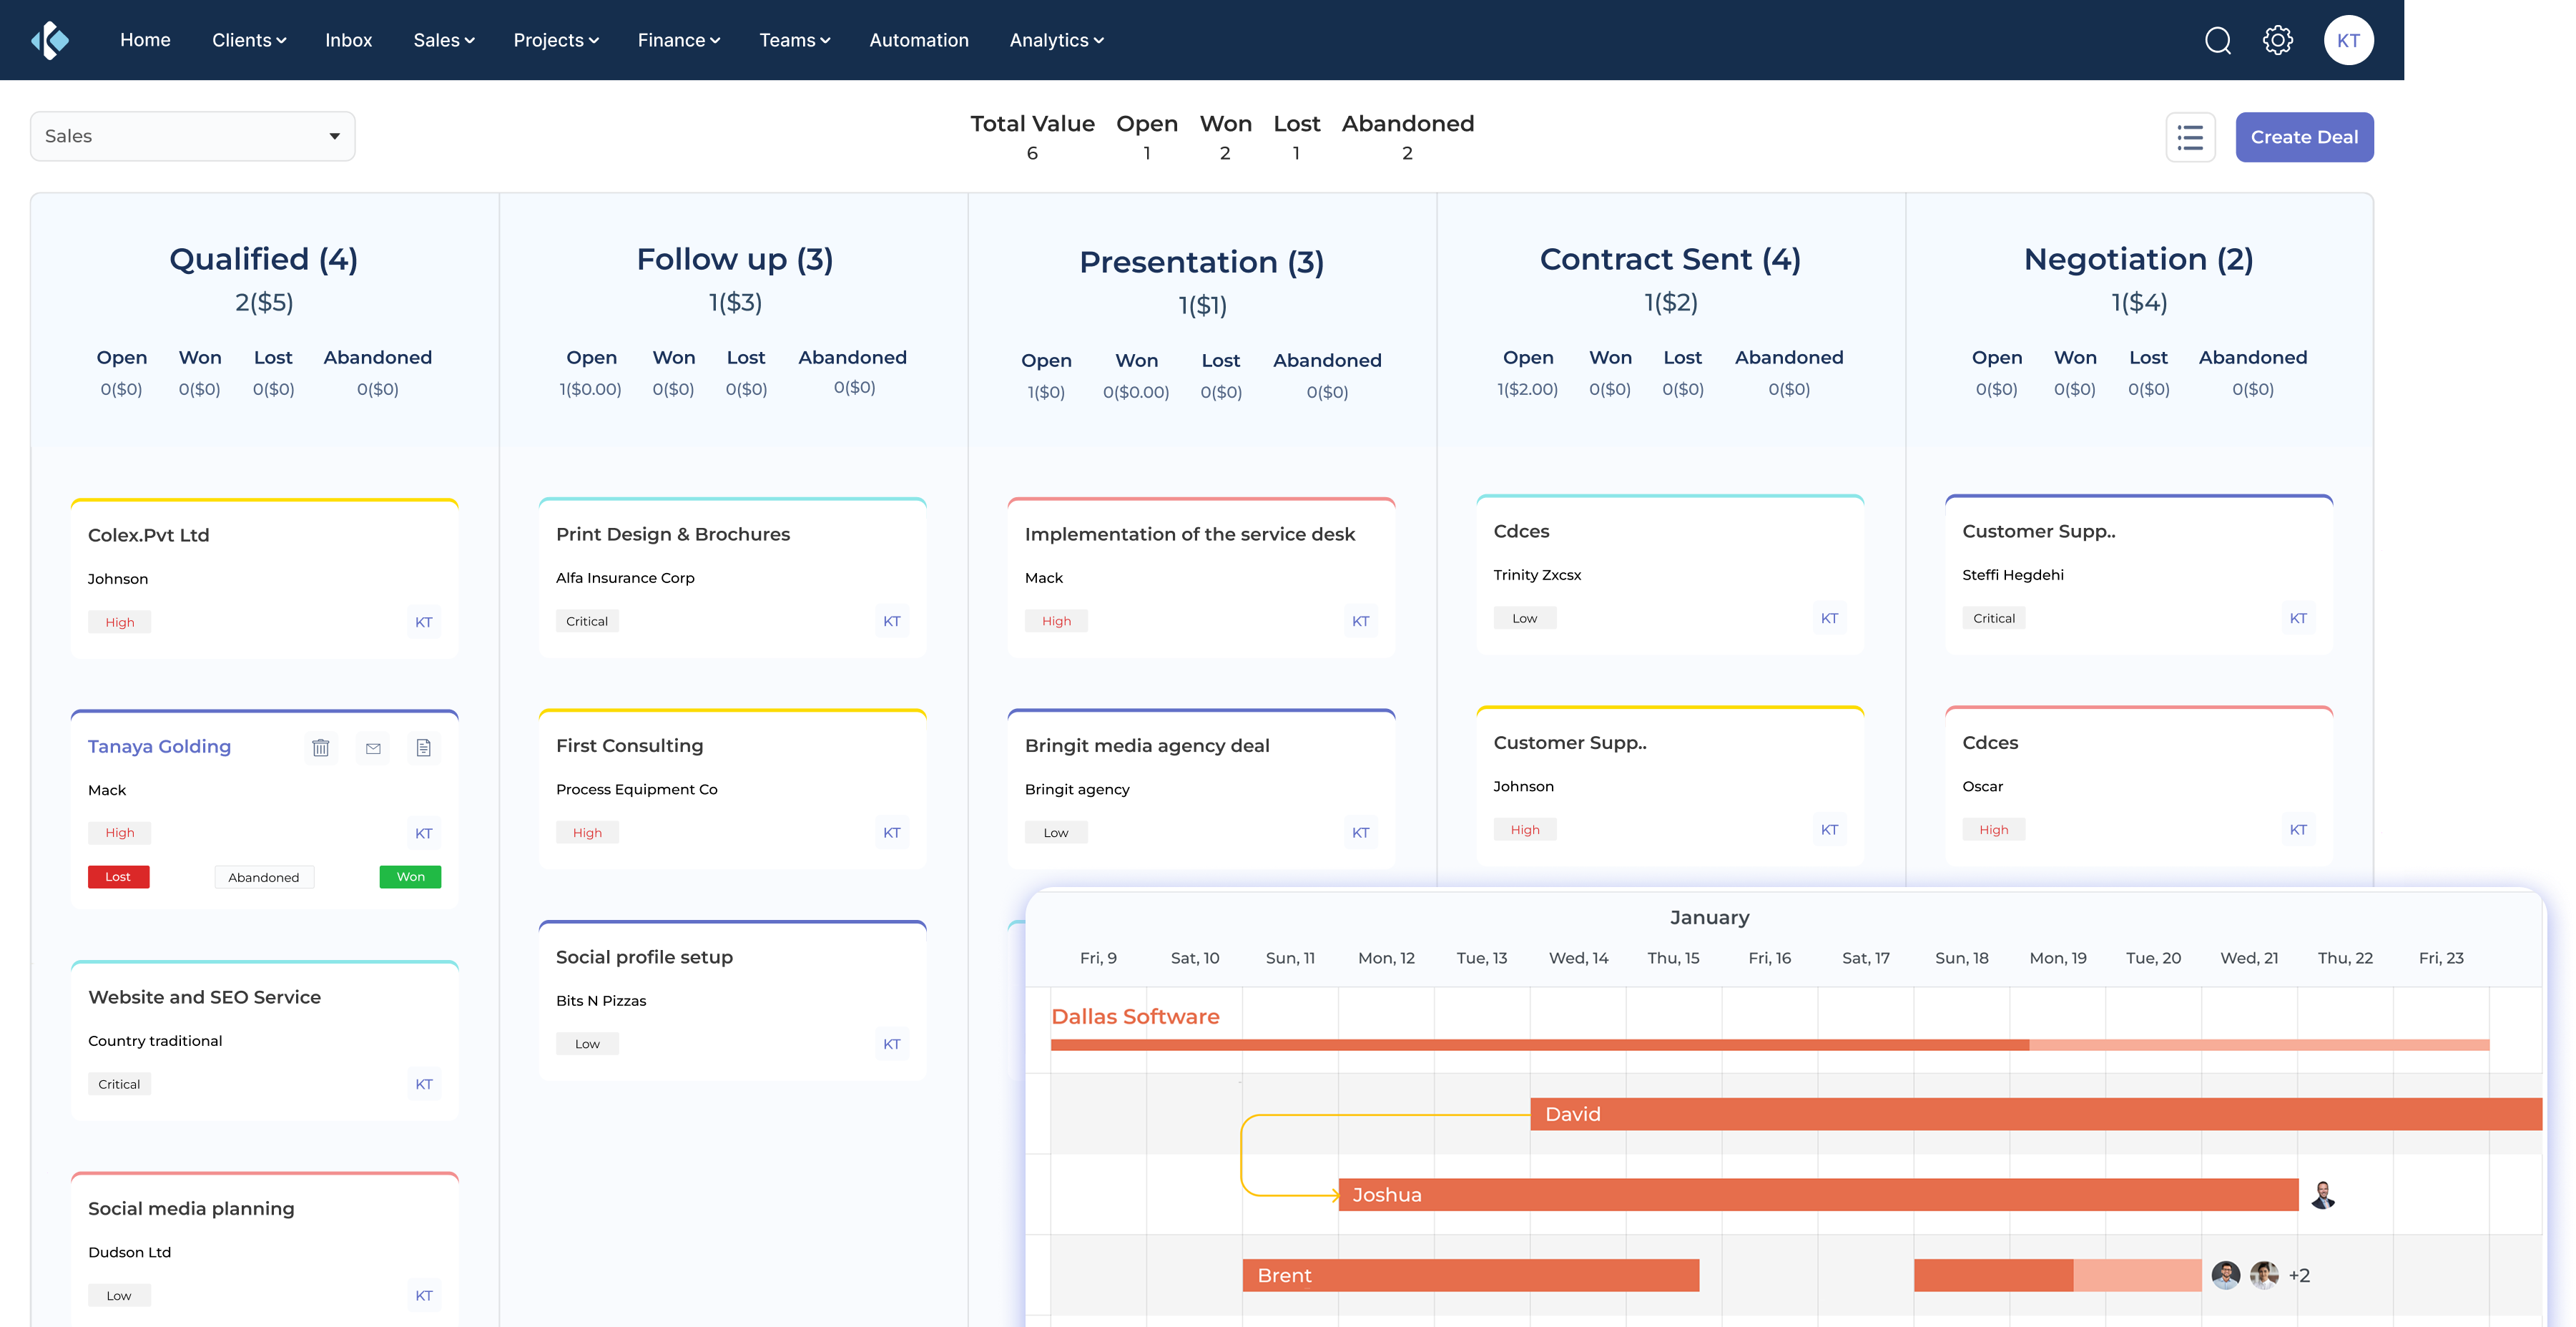
Task: Expand the Finance menu
Action: pyautogui.click(x=679, y=40)
